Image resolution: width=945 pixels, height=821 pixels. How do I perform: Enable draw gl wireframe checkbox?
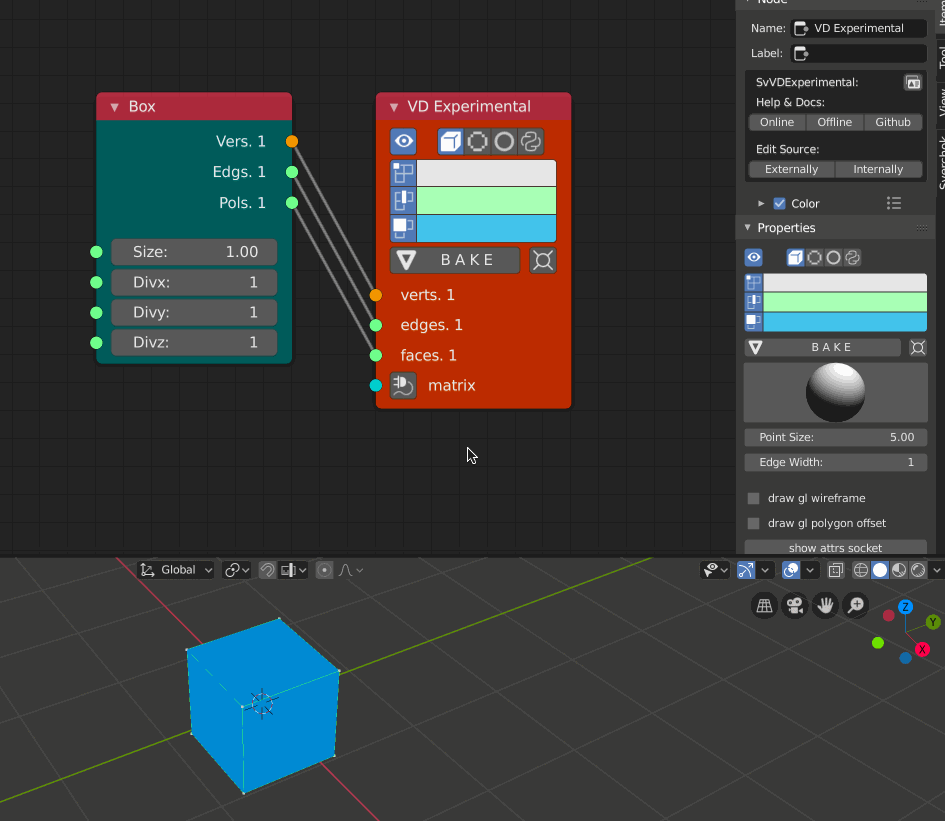click(753, 499)
